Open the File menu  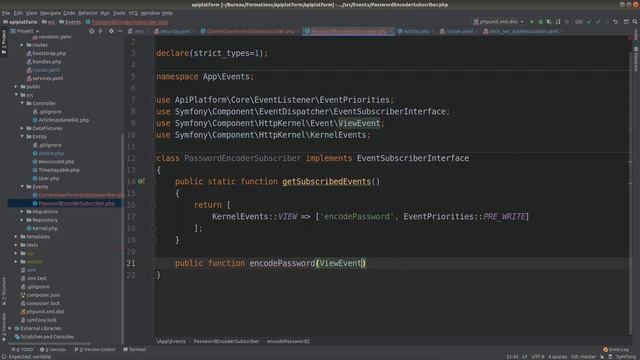[x=6, y=13]
